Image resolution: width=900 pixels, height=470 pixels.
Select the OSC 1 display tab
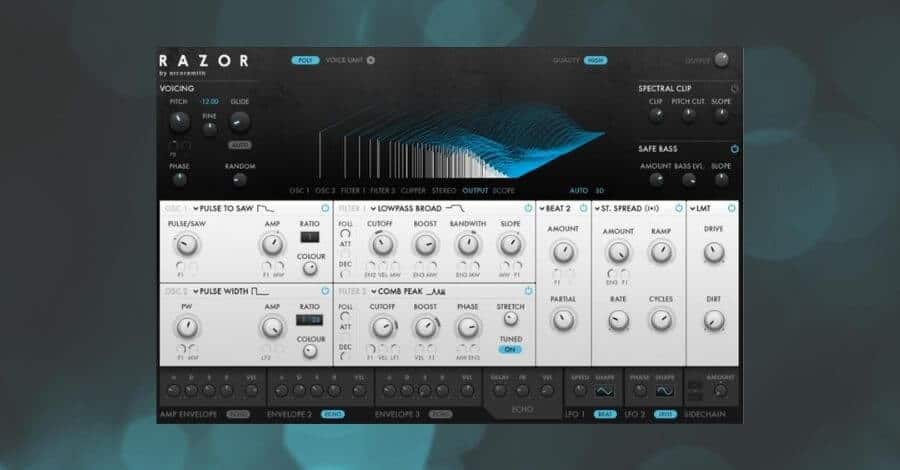[299, 191]
